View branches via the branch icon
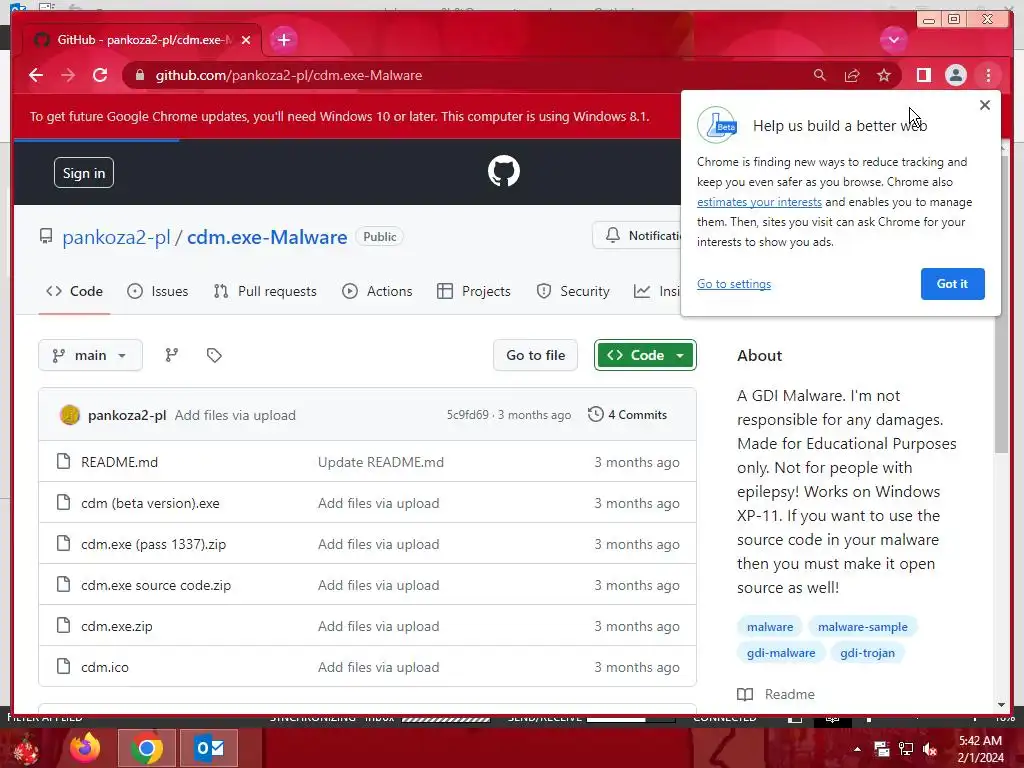Screen dimensions: 1024x768 click(x=172, y=355)
